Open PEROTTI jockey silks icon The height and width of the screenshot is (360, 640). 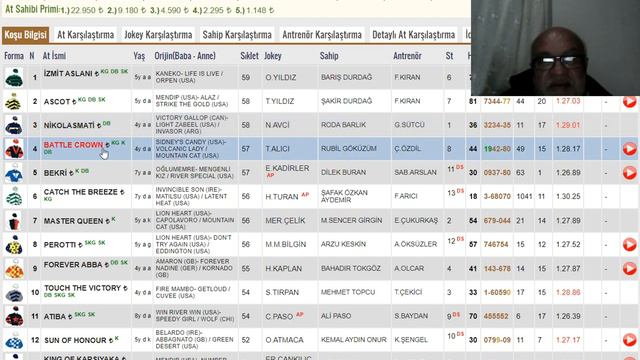(14, 244)
